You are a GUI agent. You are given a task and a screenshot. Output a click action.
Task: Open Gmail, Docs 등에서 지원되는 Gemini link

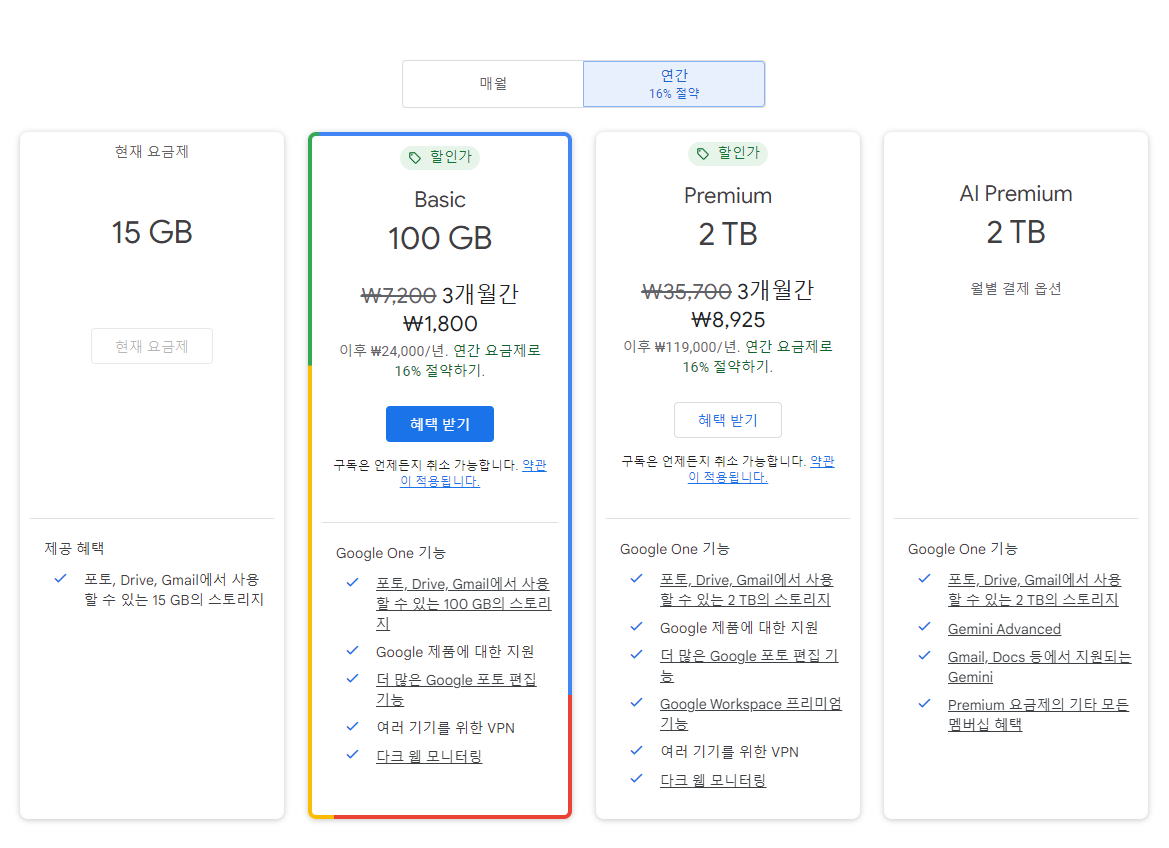pyautogui.click(x=1039, y=666)
